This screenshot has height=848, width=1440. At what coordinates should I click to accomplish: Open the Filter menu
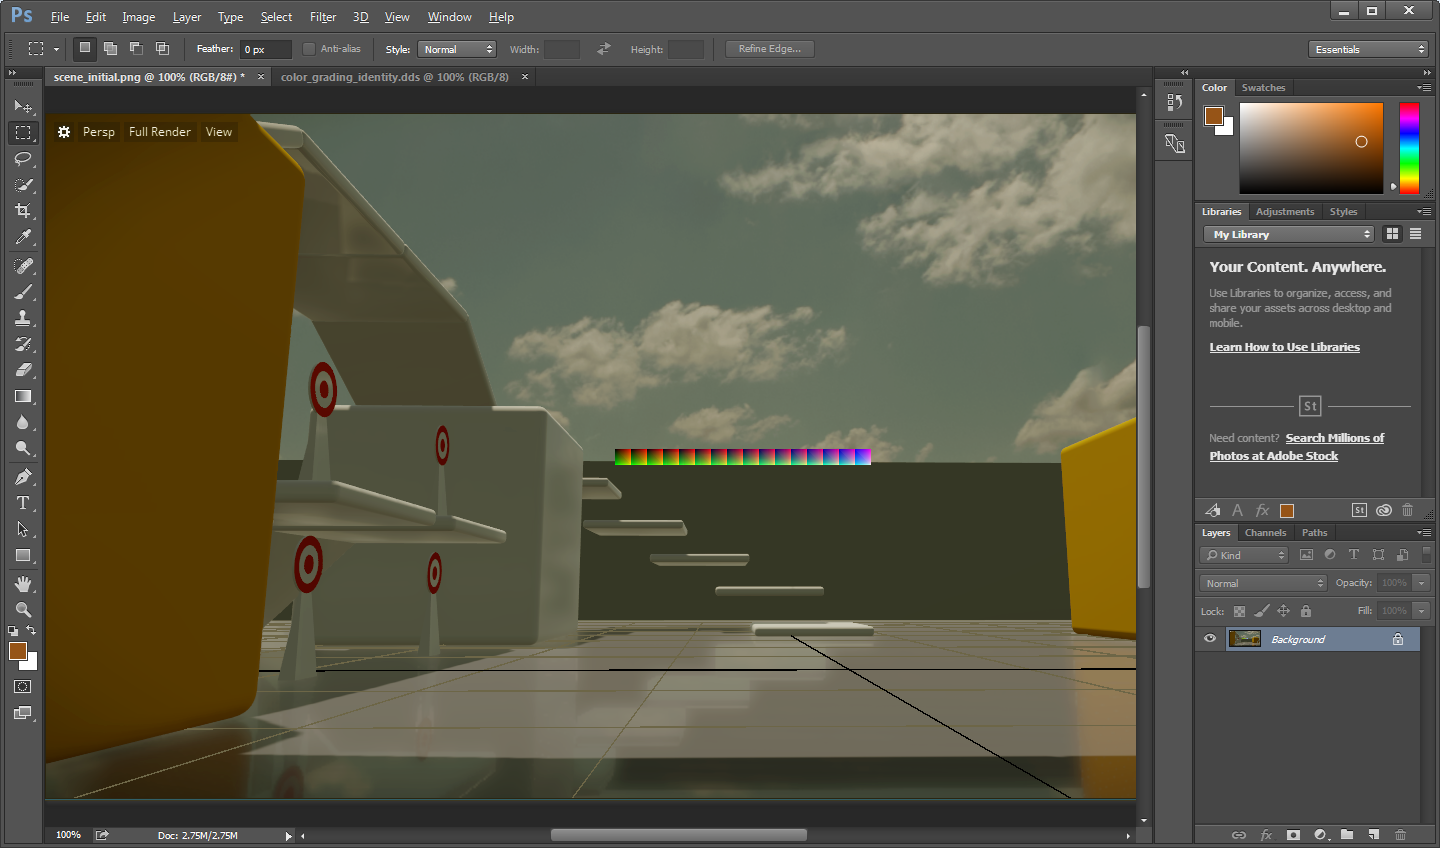click(x=322, y=16)
